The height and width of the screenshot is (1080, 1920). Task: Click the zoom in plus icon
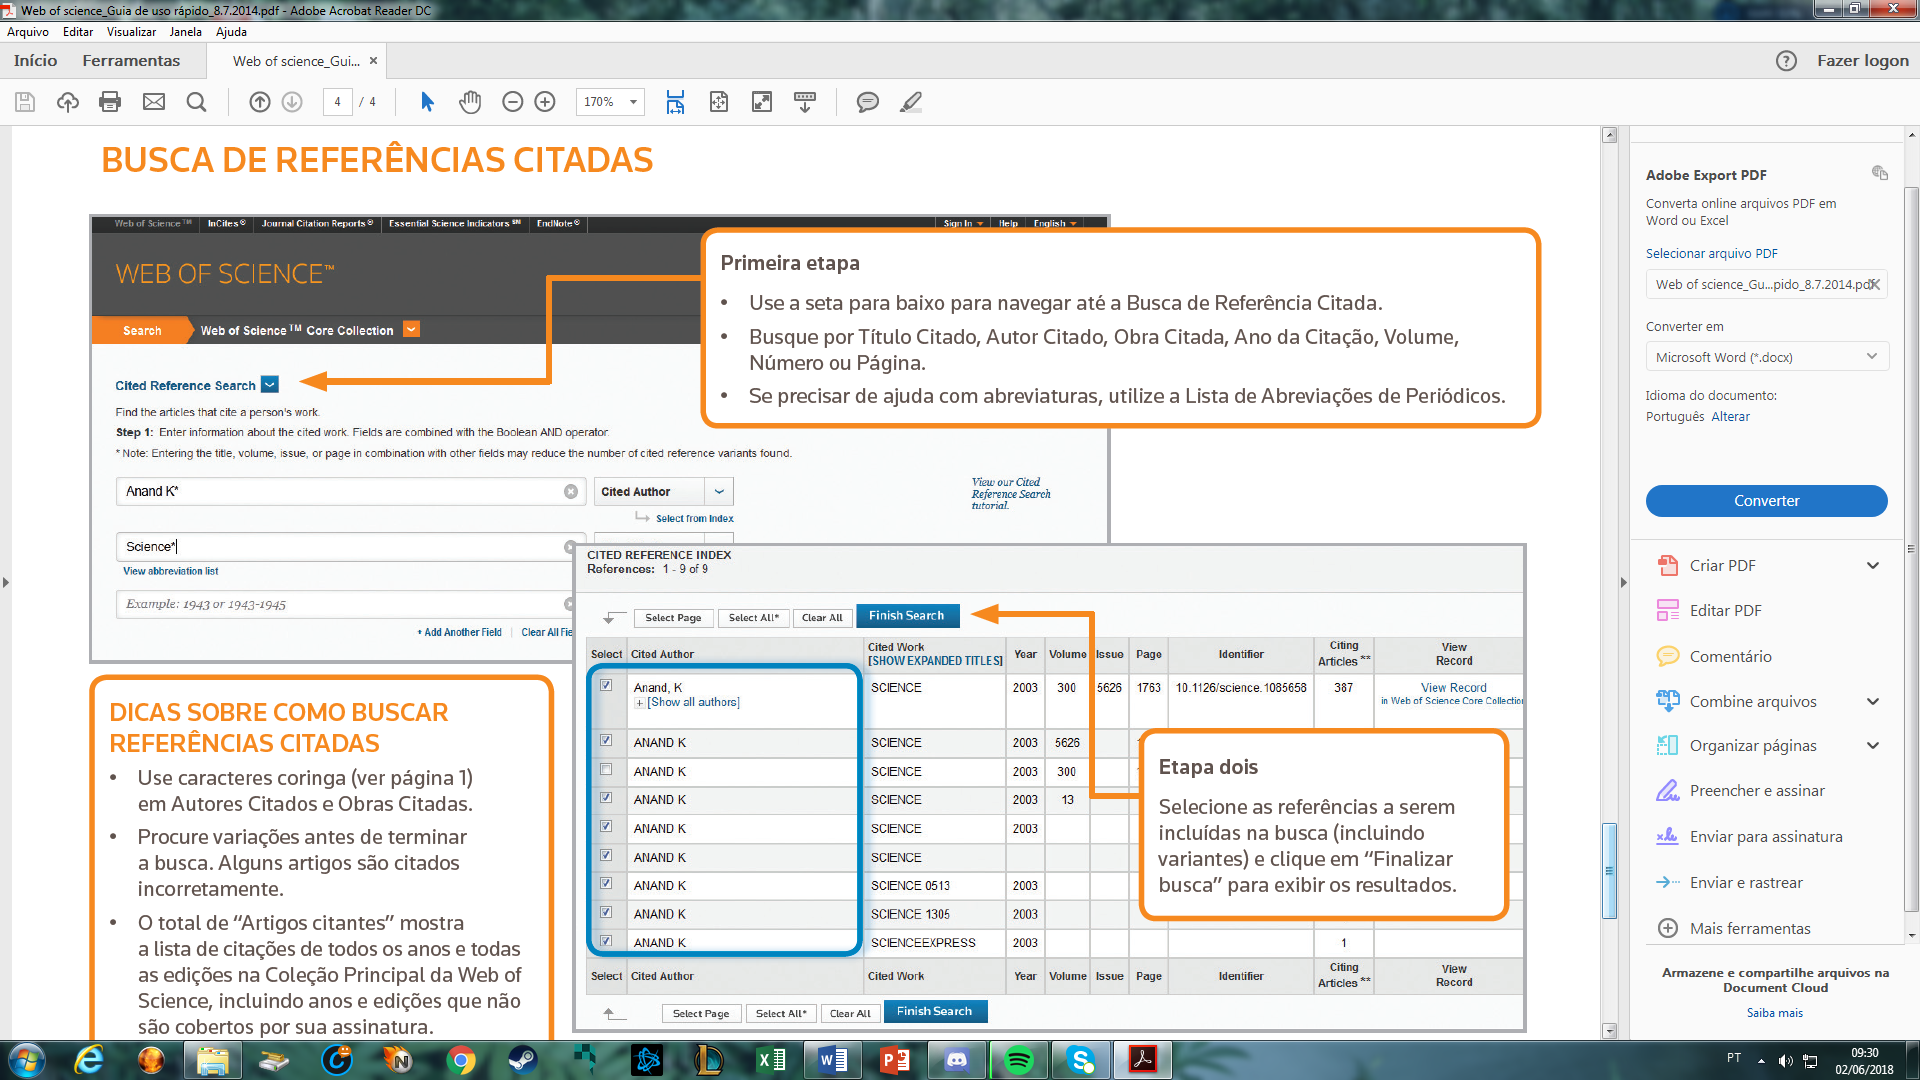tap(545, 102)
